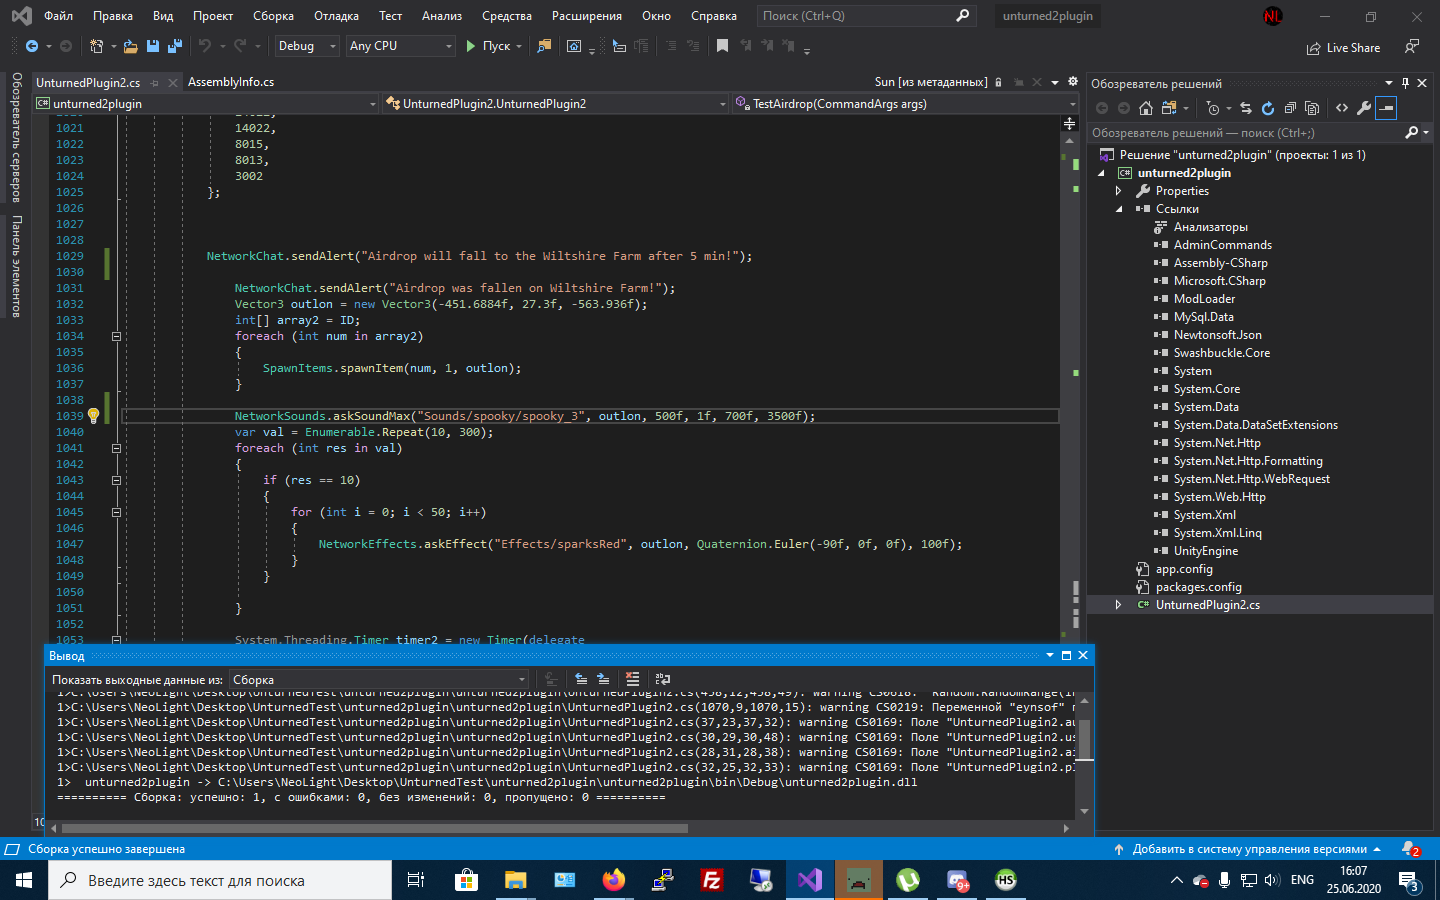Open the Файл menu
Image resolution: width=1440 pixels, height=900 pixels.
58,16
